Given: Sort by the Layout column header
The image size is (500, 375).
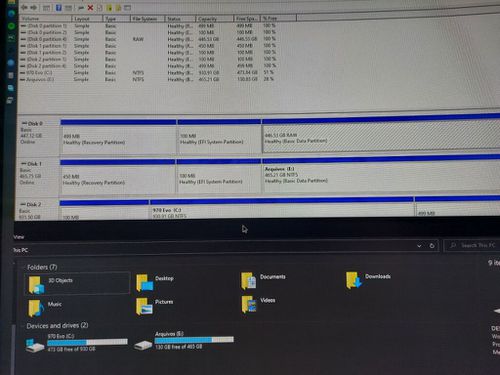Looking at the screenshot, I should [x=87, y=19].
